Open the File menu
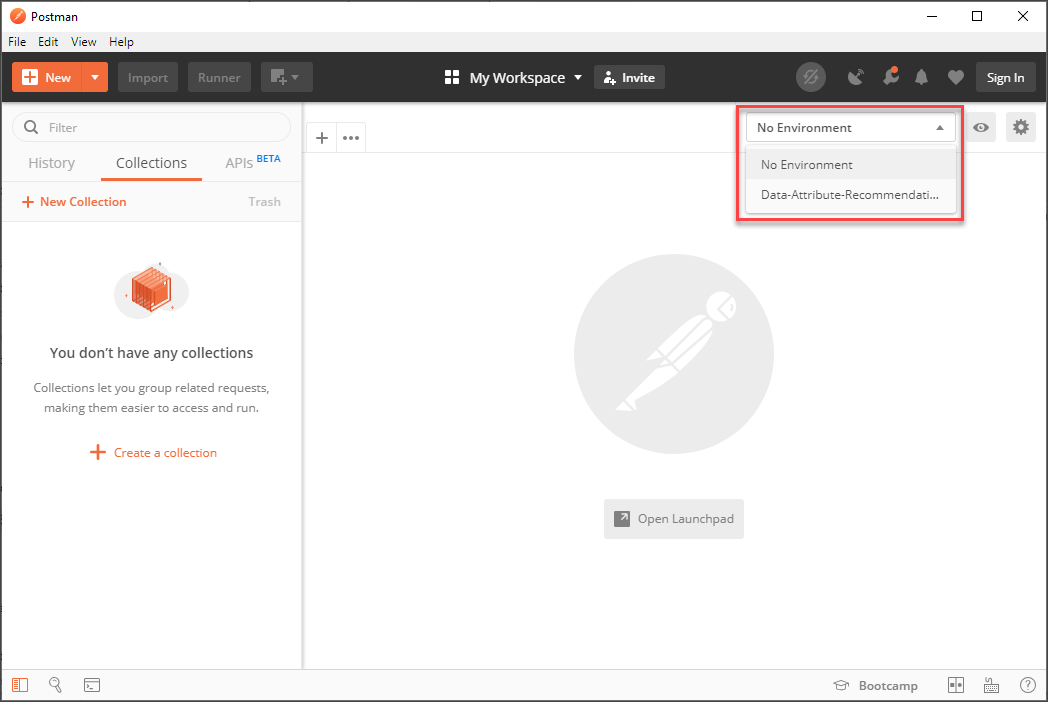This screenshot has height=702, width=1048. (x=17, y=41)
